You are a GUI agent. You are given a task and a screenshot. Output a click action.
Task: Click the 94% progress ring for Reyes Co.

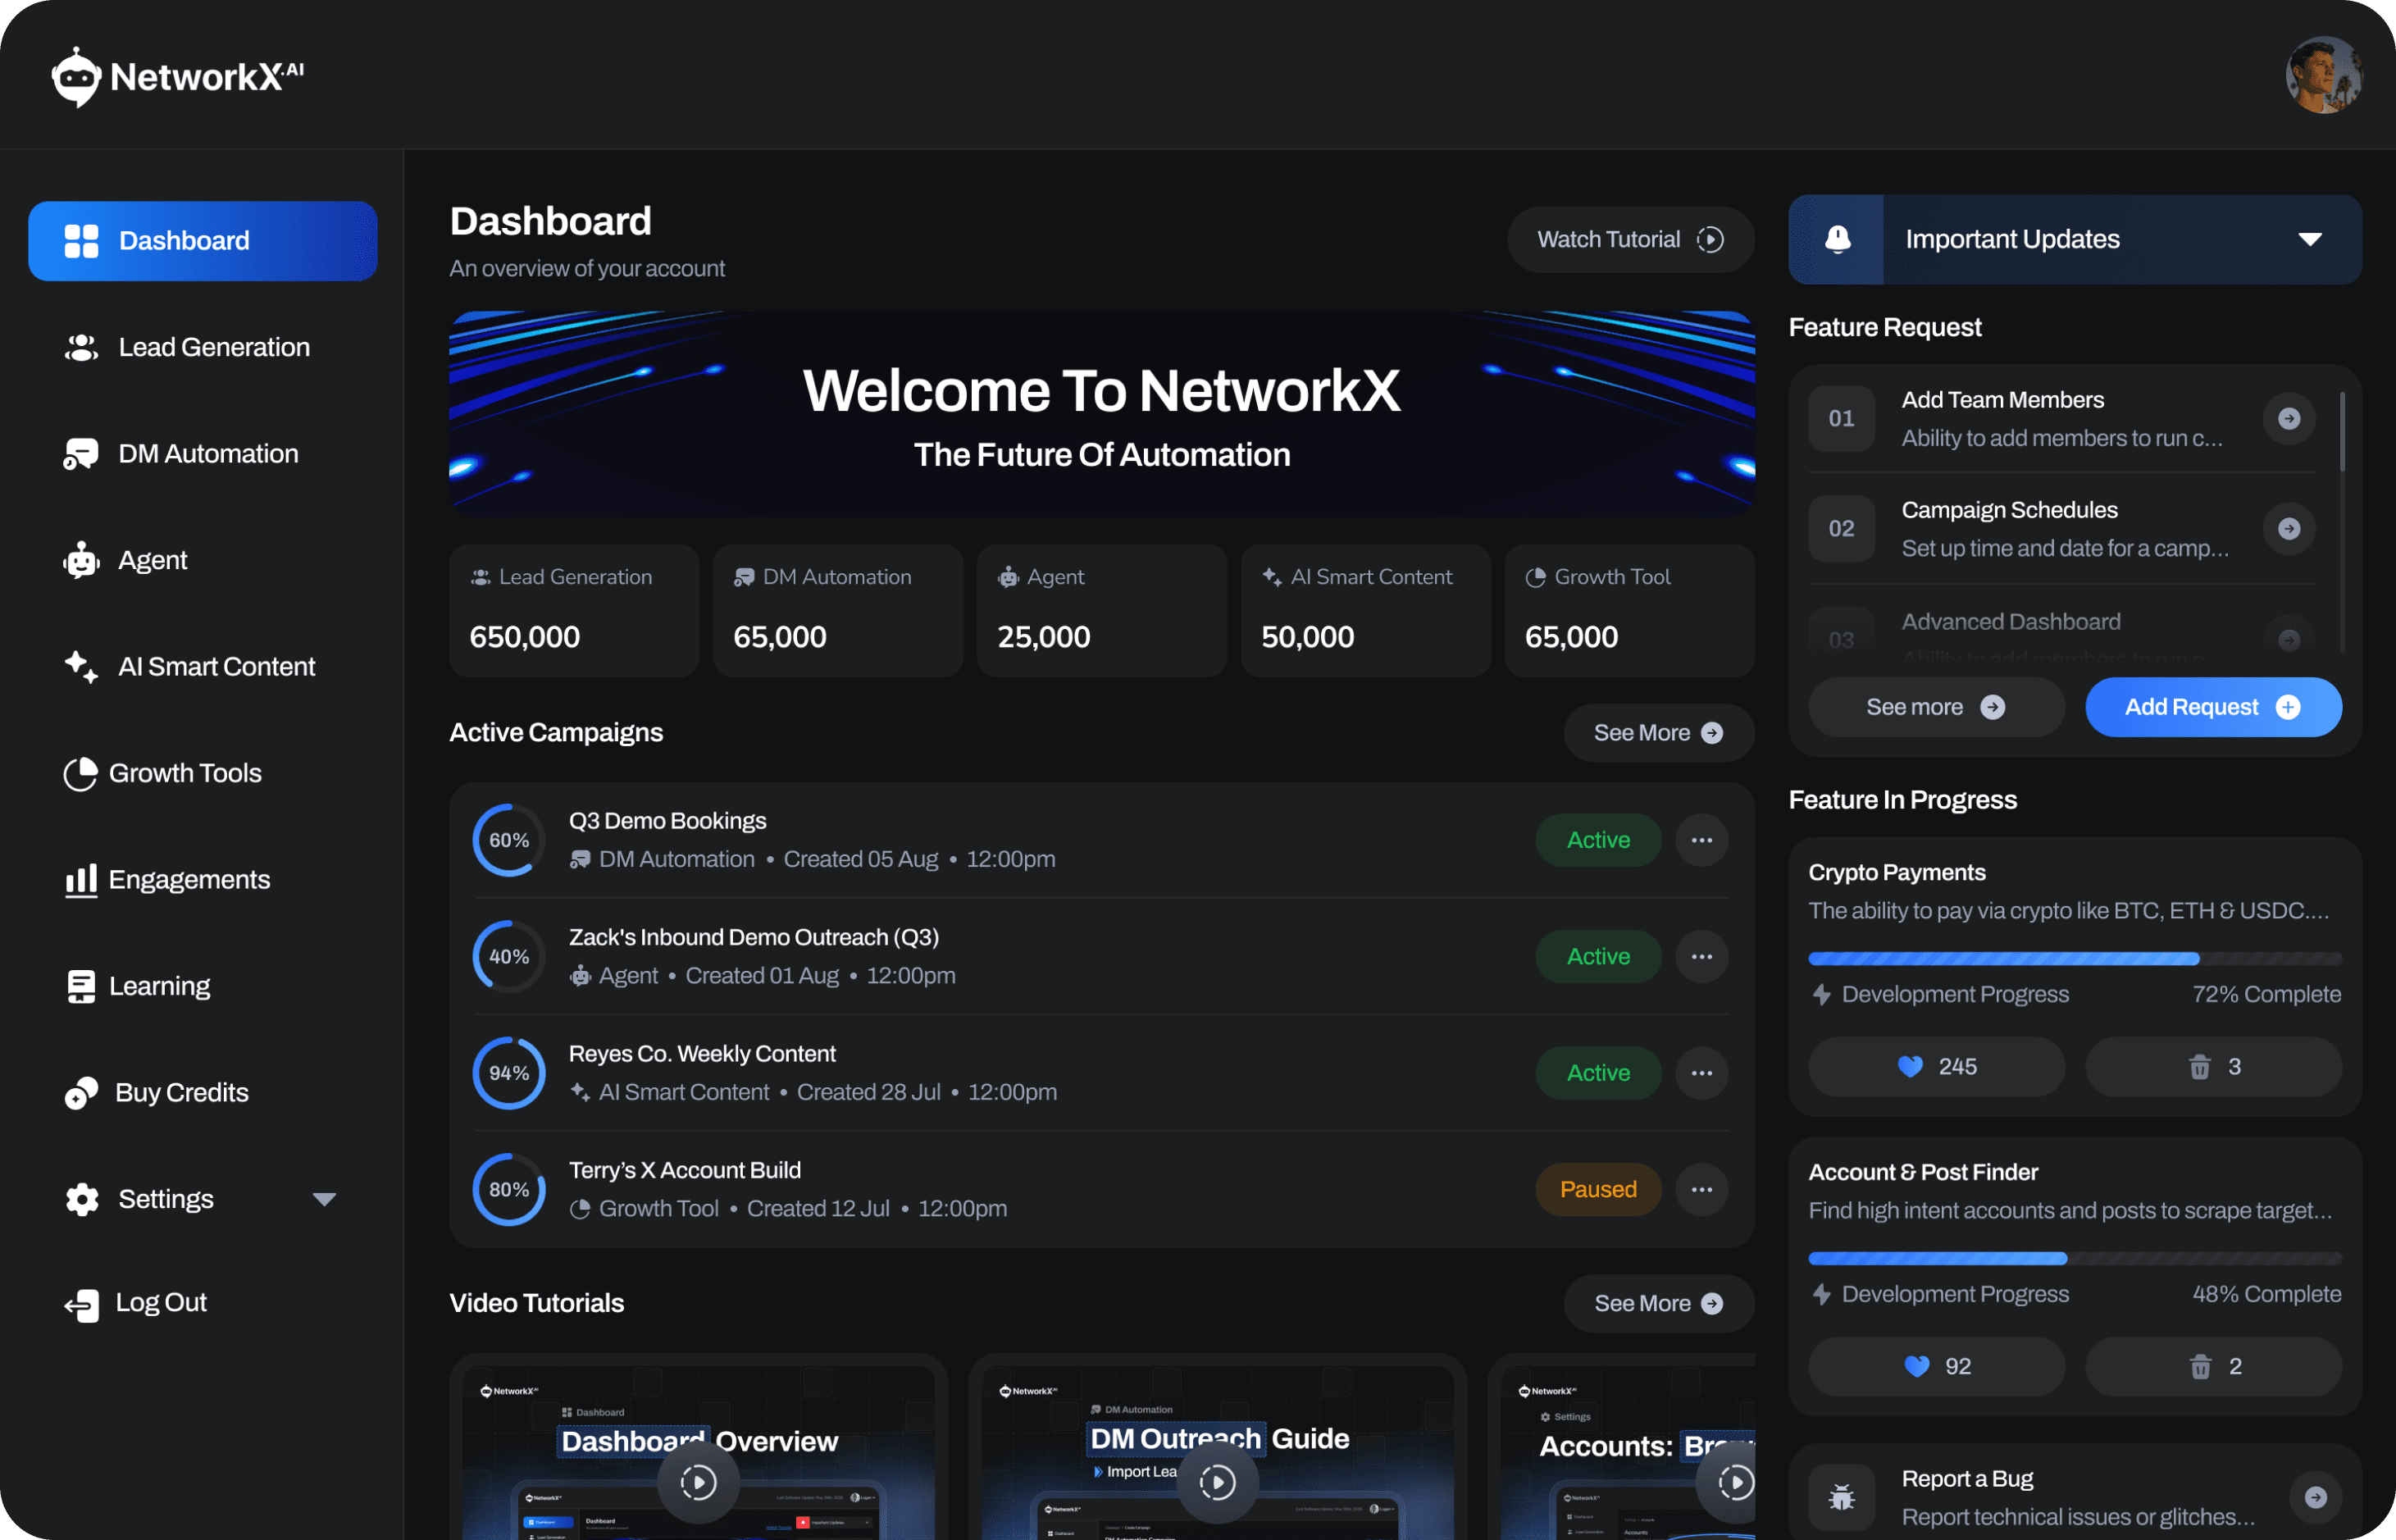coord(509,1073)
